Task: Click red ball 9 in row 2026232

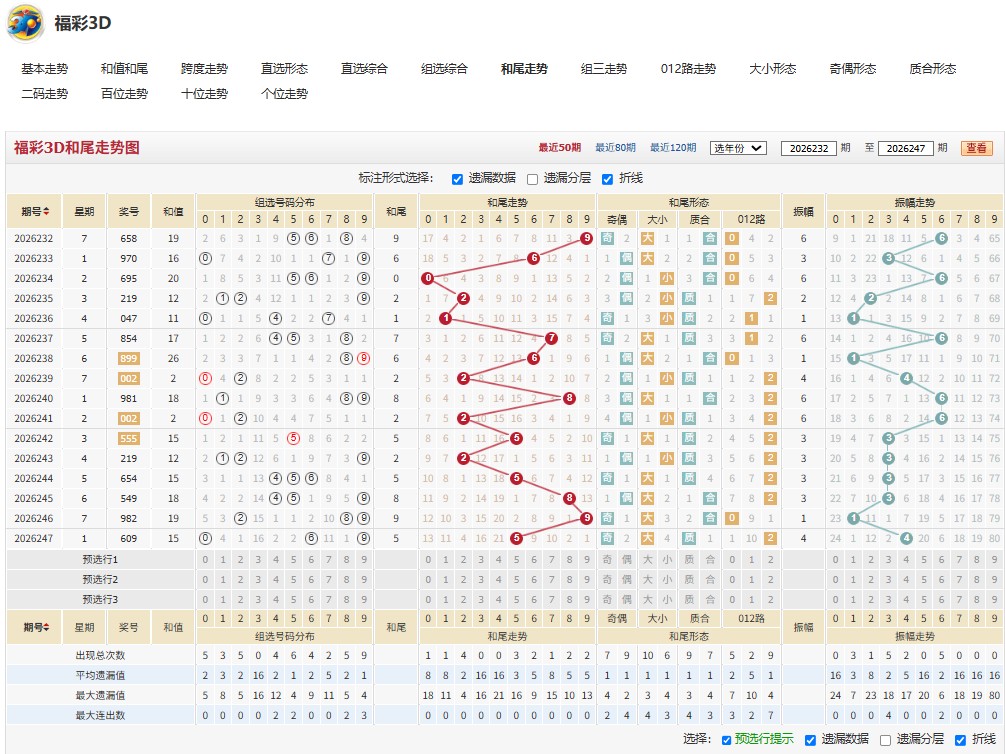Action: [x=586, y=239]
